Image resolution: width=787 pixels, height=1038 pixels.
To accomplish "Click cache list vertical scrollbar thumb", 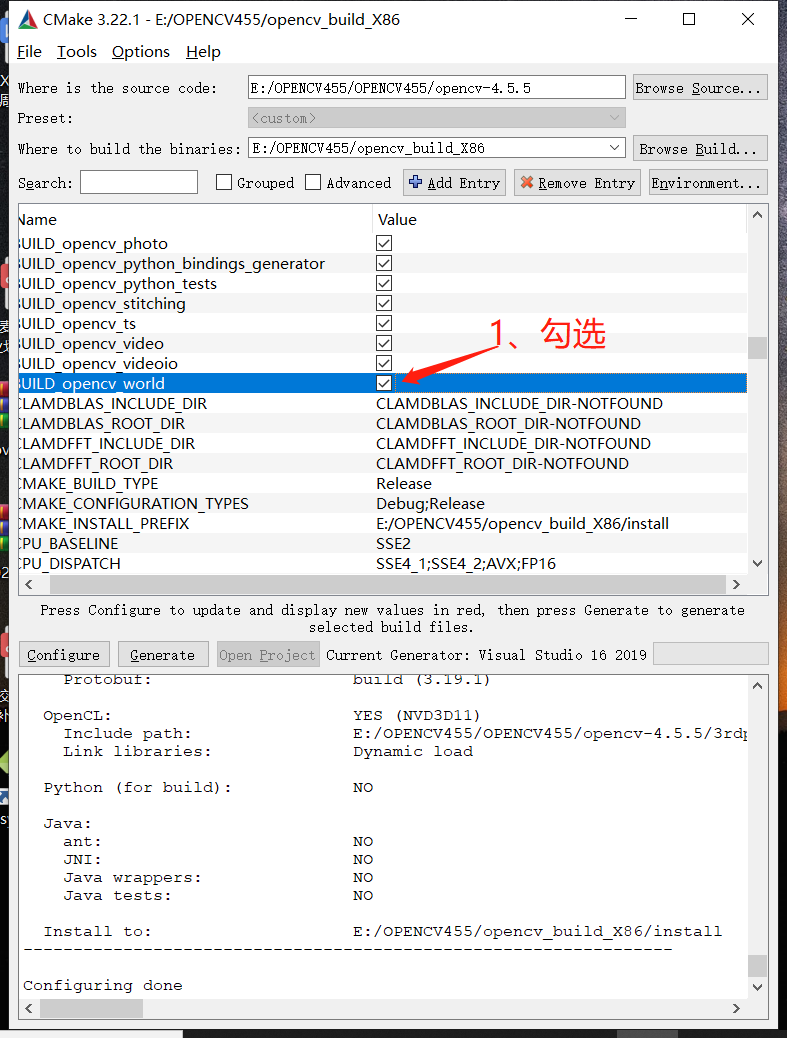I will click(757, 348).
